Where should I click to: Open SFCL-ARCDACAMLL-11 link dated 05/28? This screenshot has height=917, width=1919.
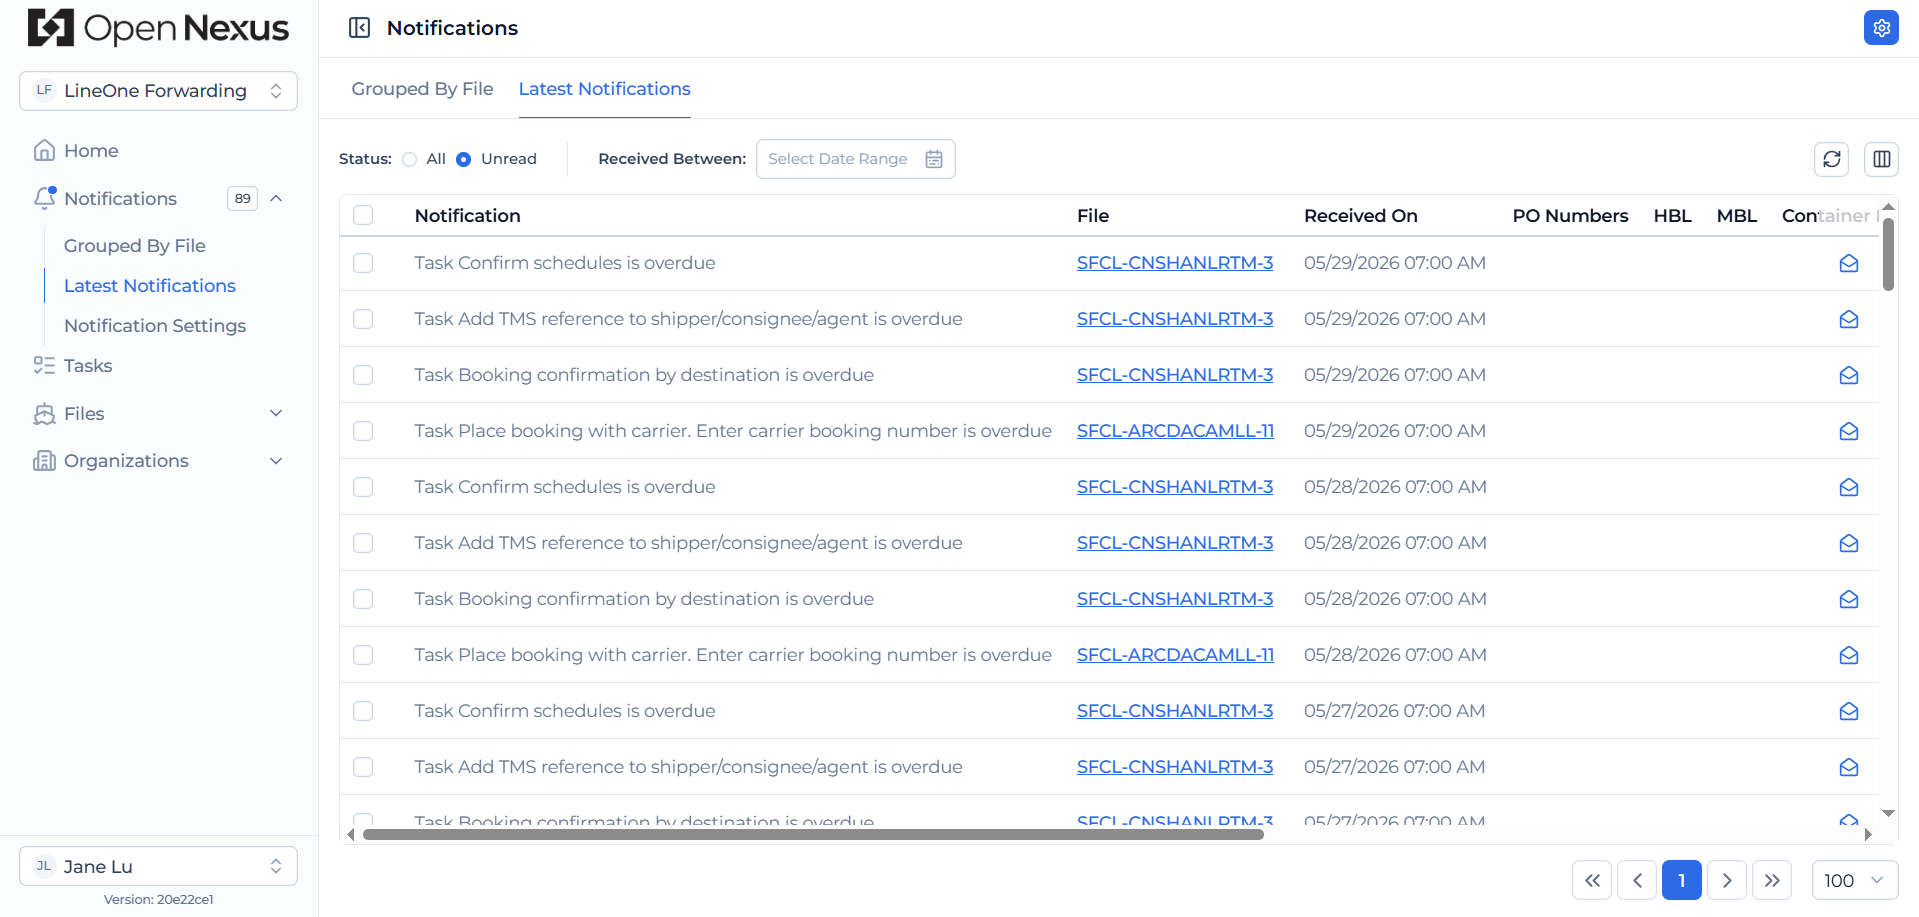click(1175, 655)
